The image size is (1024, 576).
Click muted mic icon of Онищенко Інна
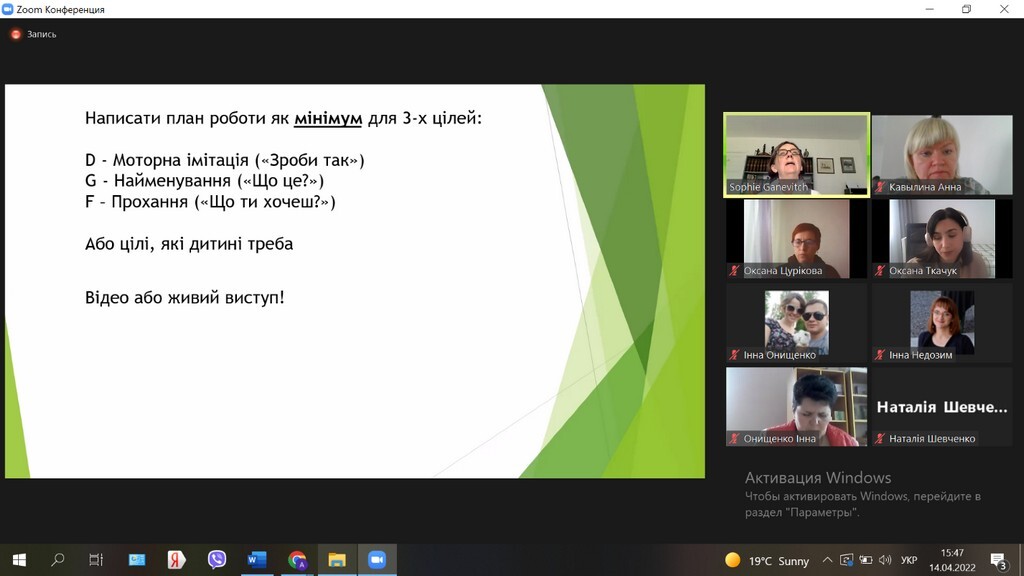point(734,438)
